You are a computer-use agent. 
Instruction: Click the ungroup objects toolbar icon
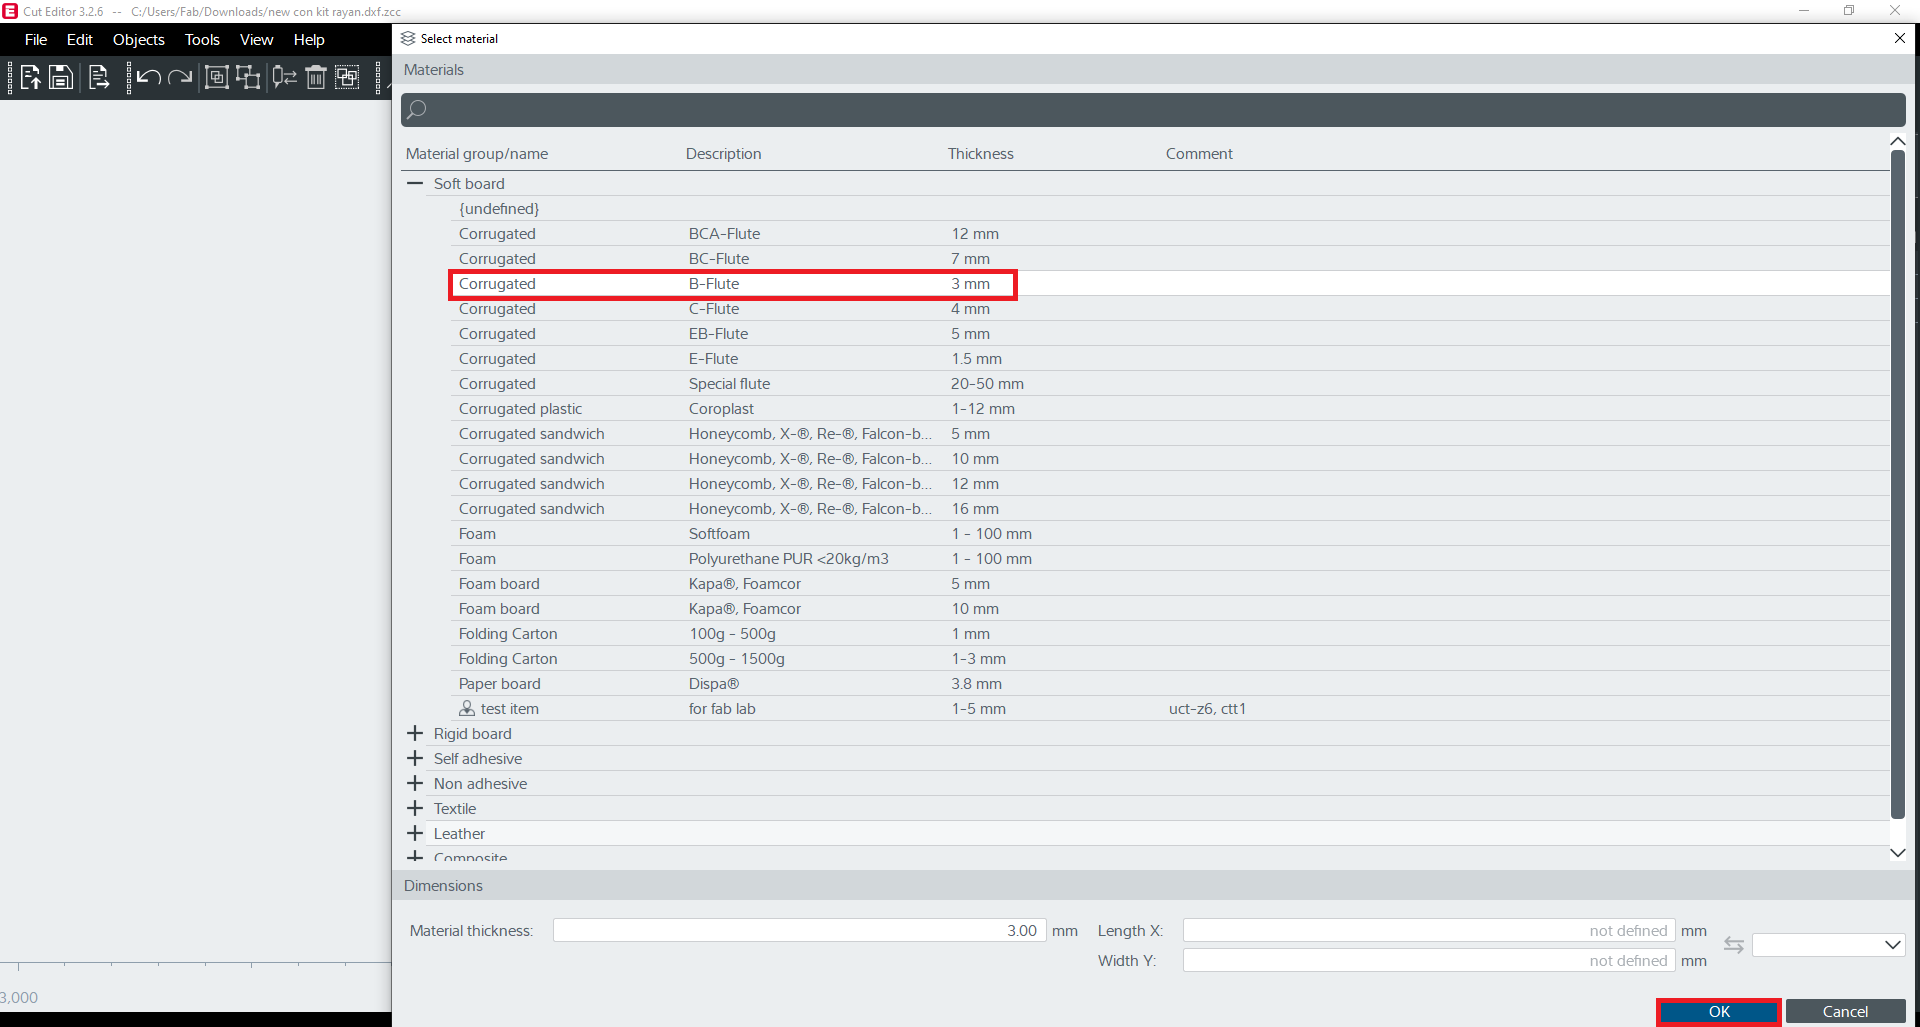248,77
